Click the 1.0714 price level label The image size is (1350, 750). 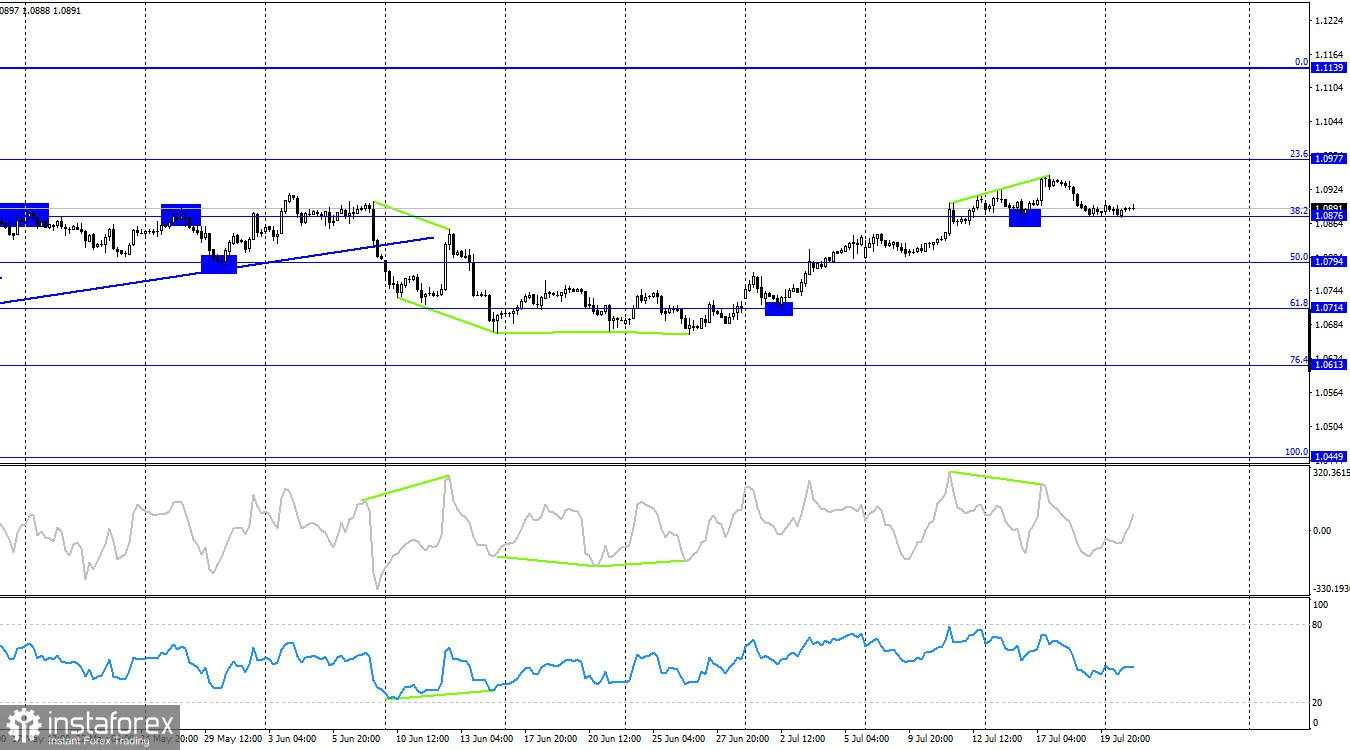click(x=1329, y=308)
